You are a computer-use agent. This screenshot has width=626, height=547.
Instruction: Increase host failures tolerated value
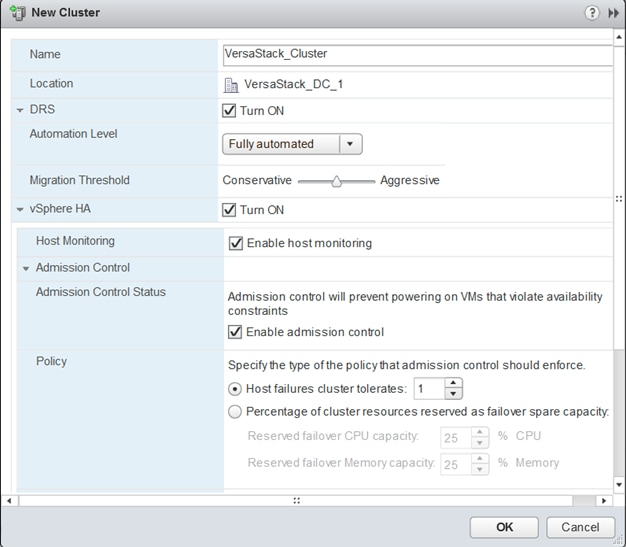coord(453,383)
